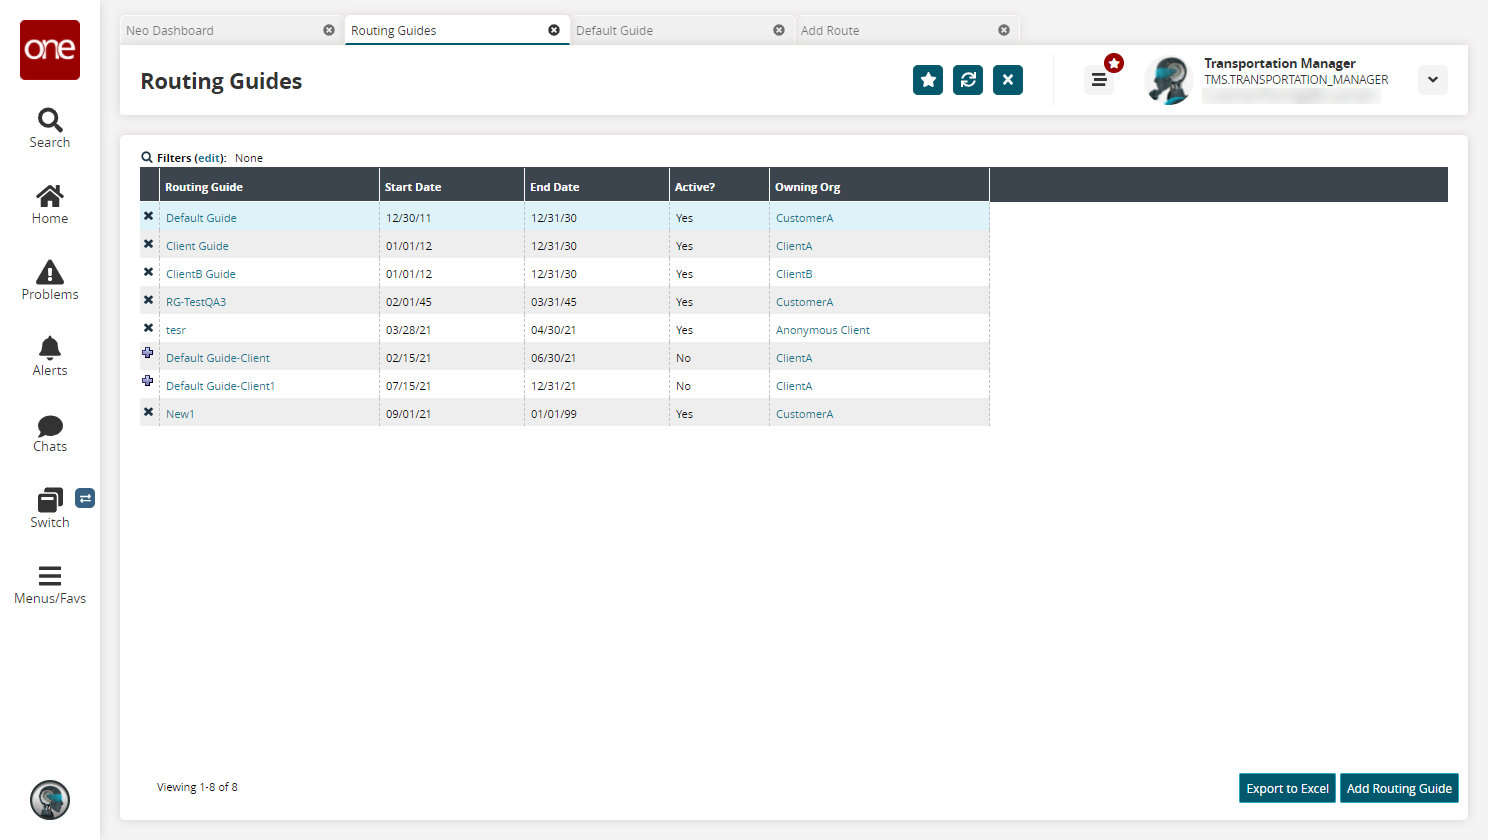Open header hamburger menu with notification badge
The width and height of the screenshot is (1488, 840).
tap(1099, 80)
